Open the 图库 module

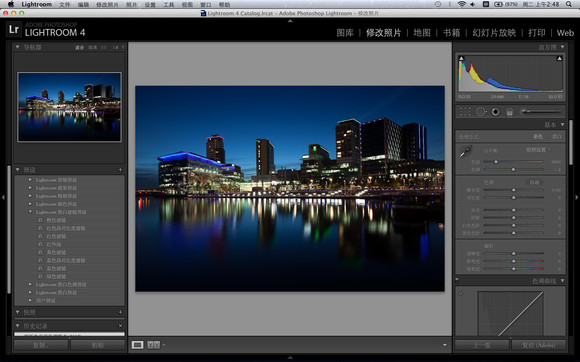pyautogui.click(x=345, y=33)
